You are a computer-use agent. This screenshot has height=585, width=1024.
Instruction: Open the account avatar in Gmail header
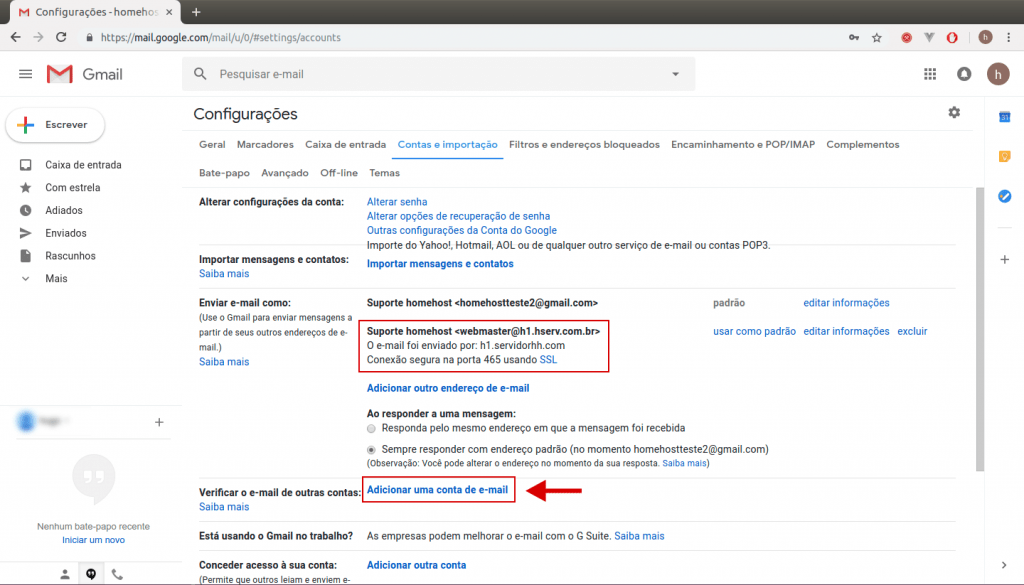tap(998, 74)
